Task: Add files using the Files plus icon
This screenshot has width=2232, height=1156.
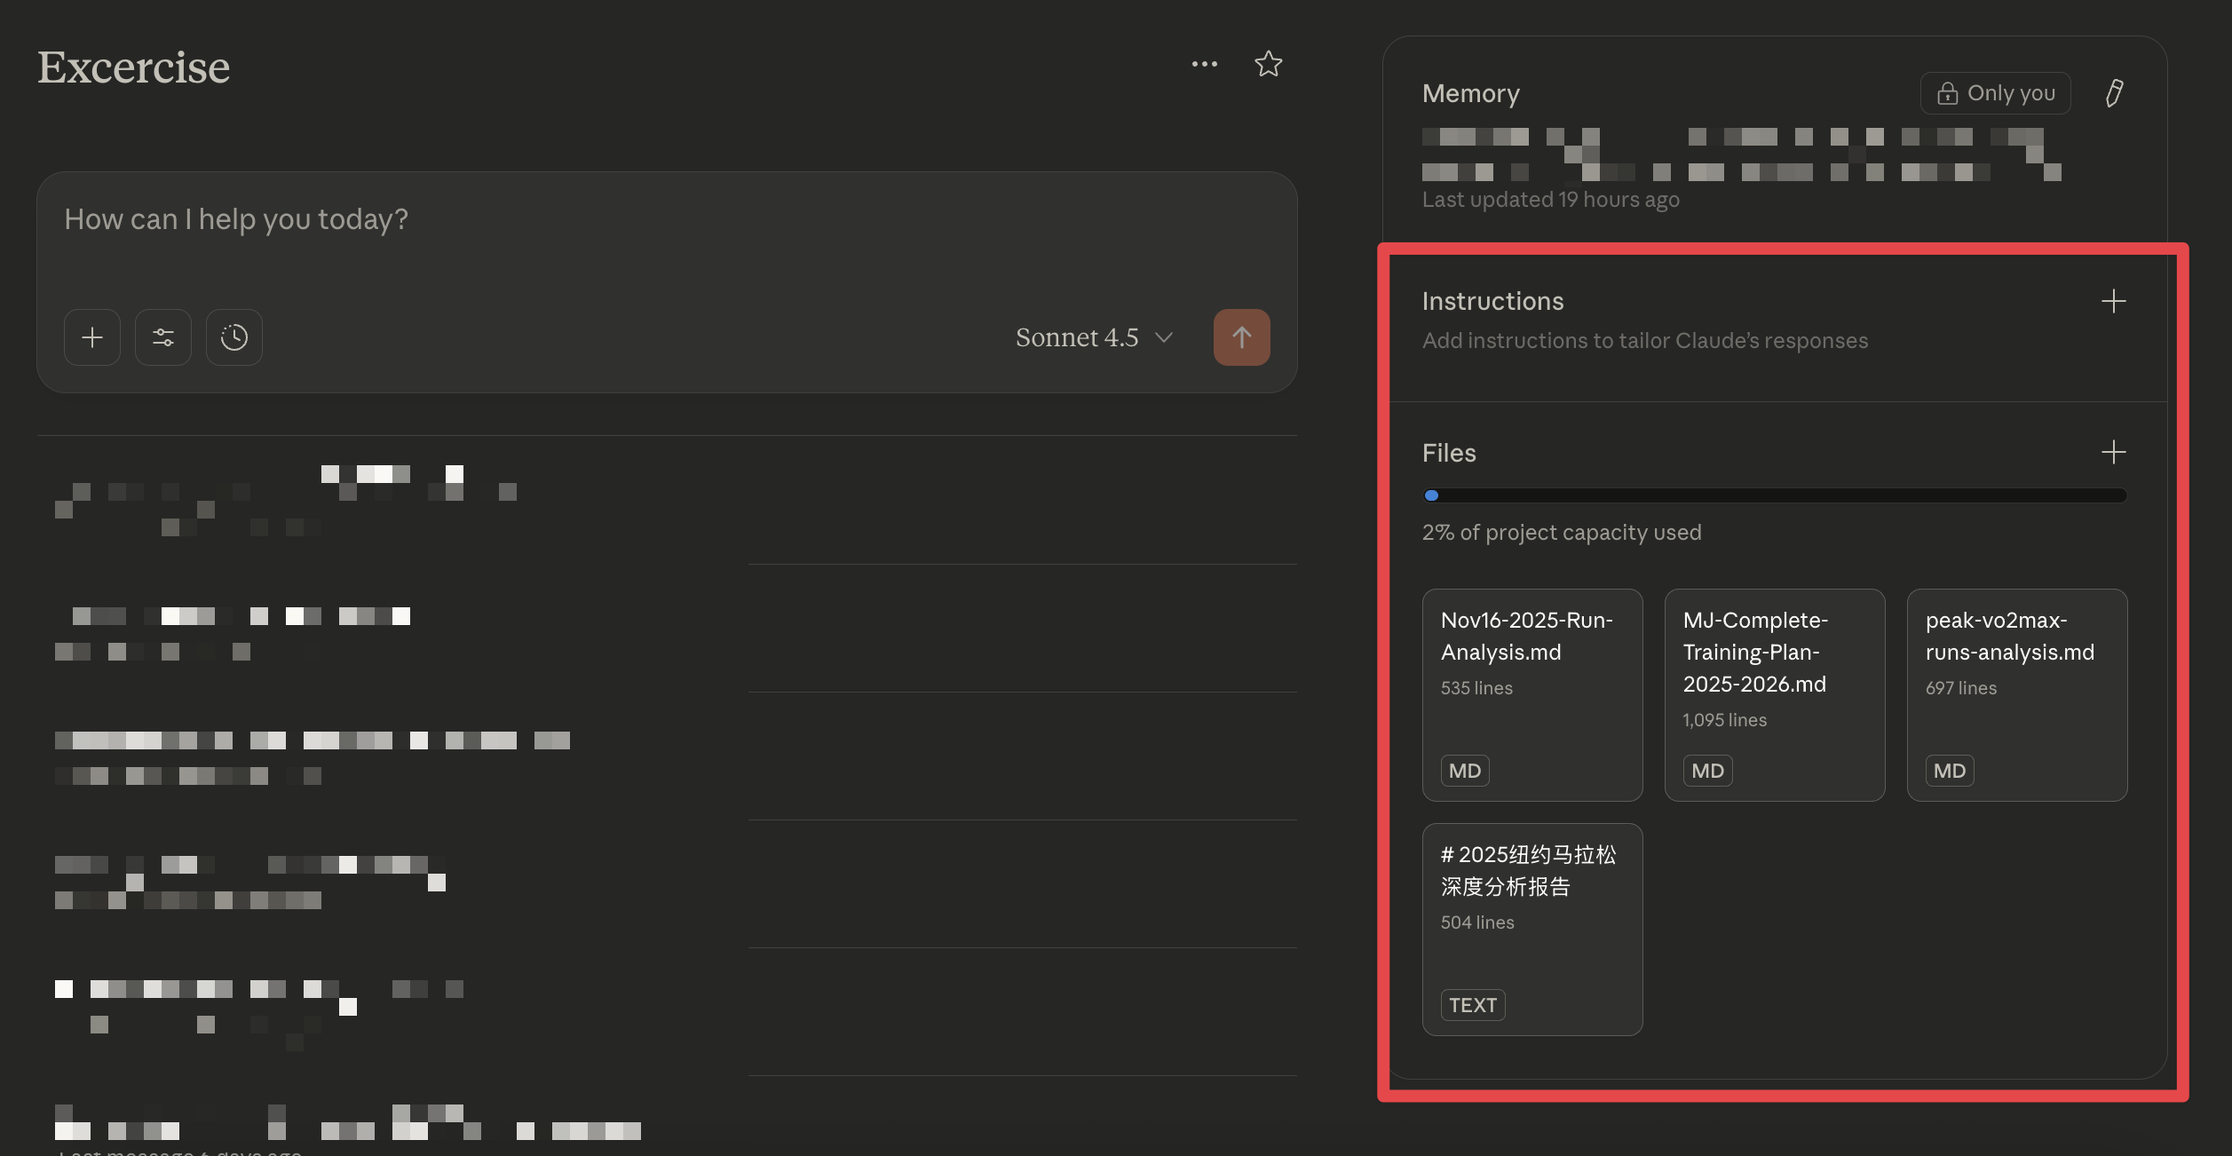Action: (x=2113, y=452)
